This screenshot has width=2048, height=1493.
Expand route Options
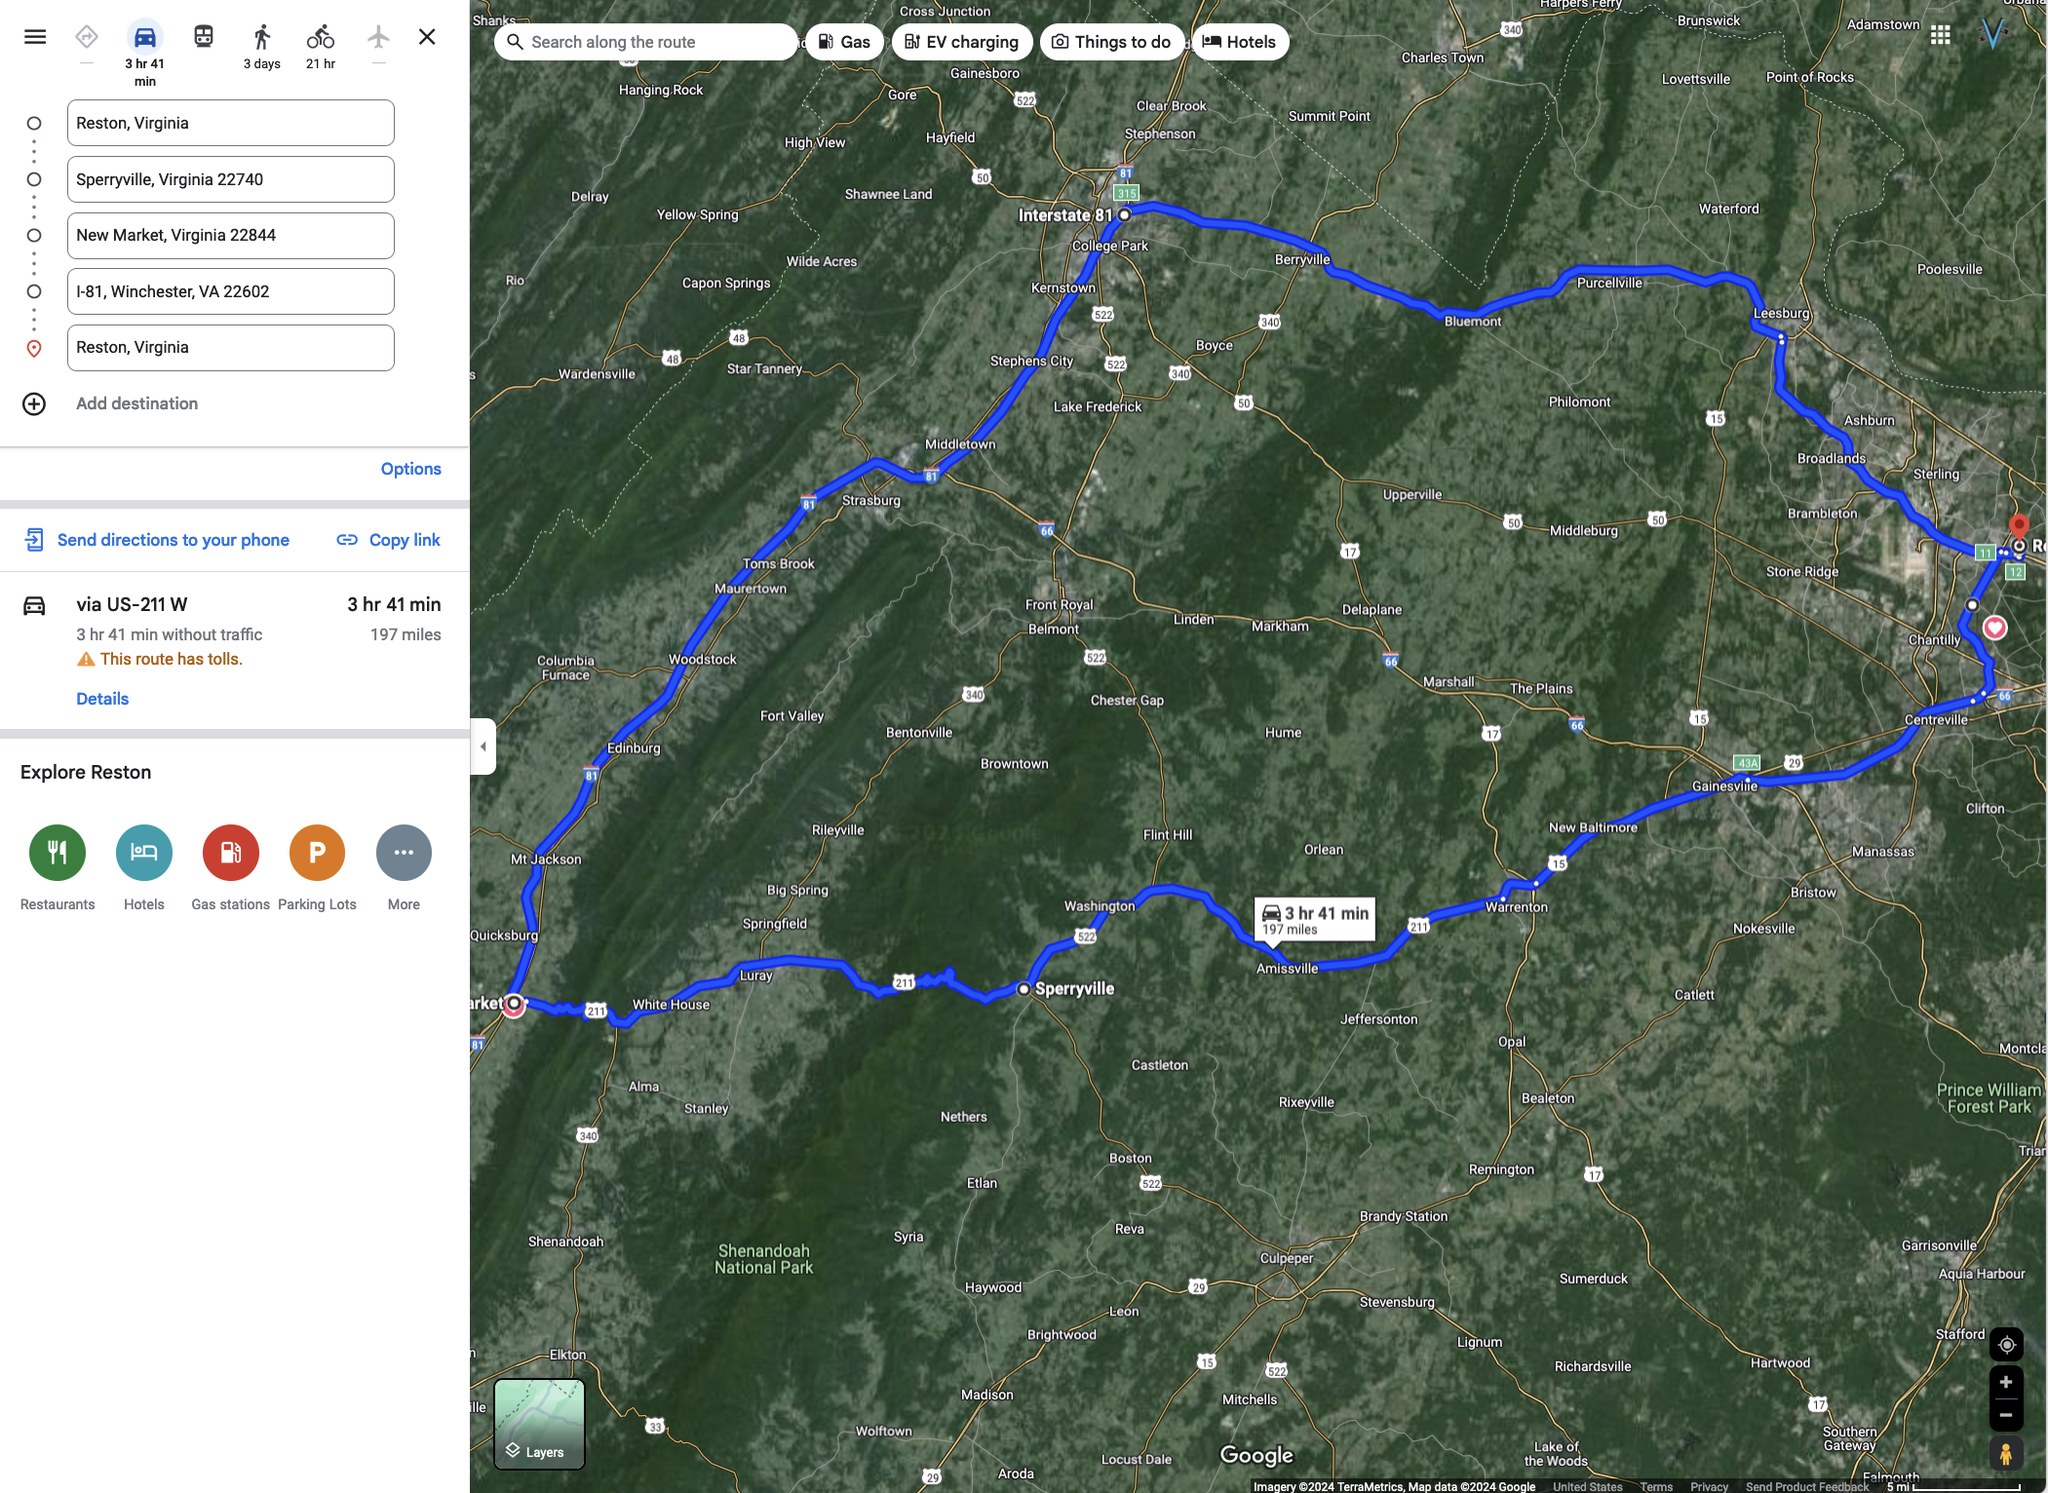coord(411,469)
